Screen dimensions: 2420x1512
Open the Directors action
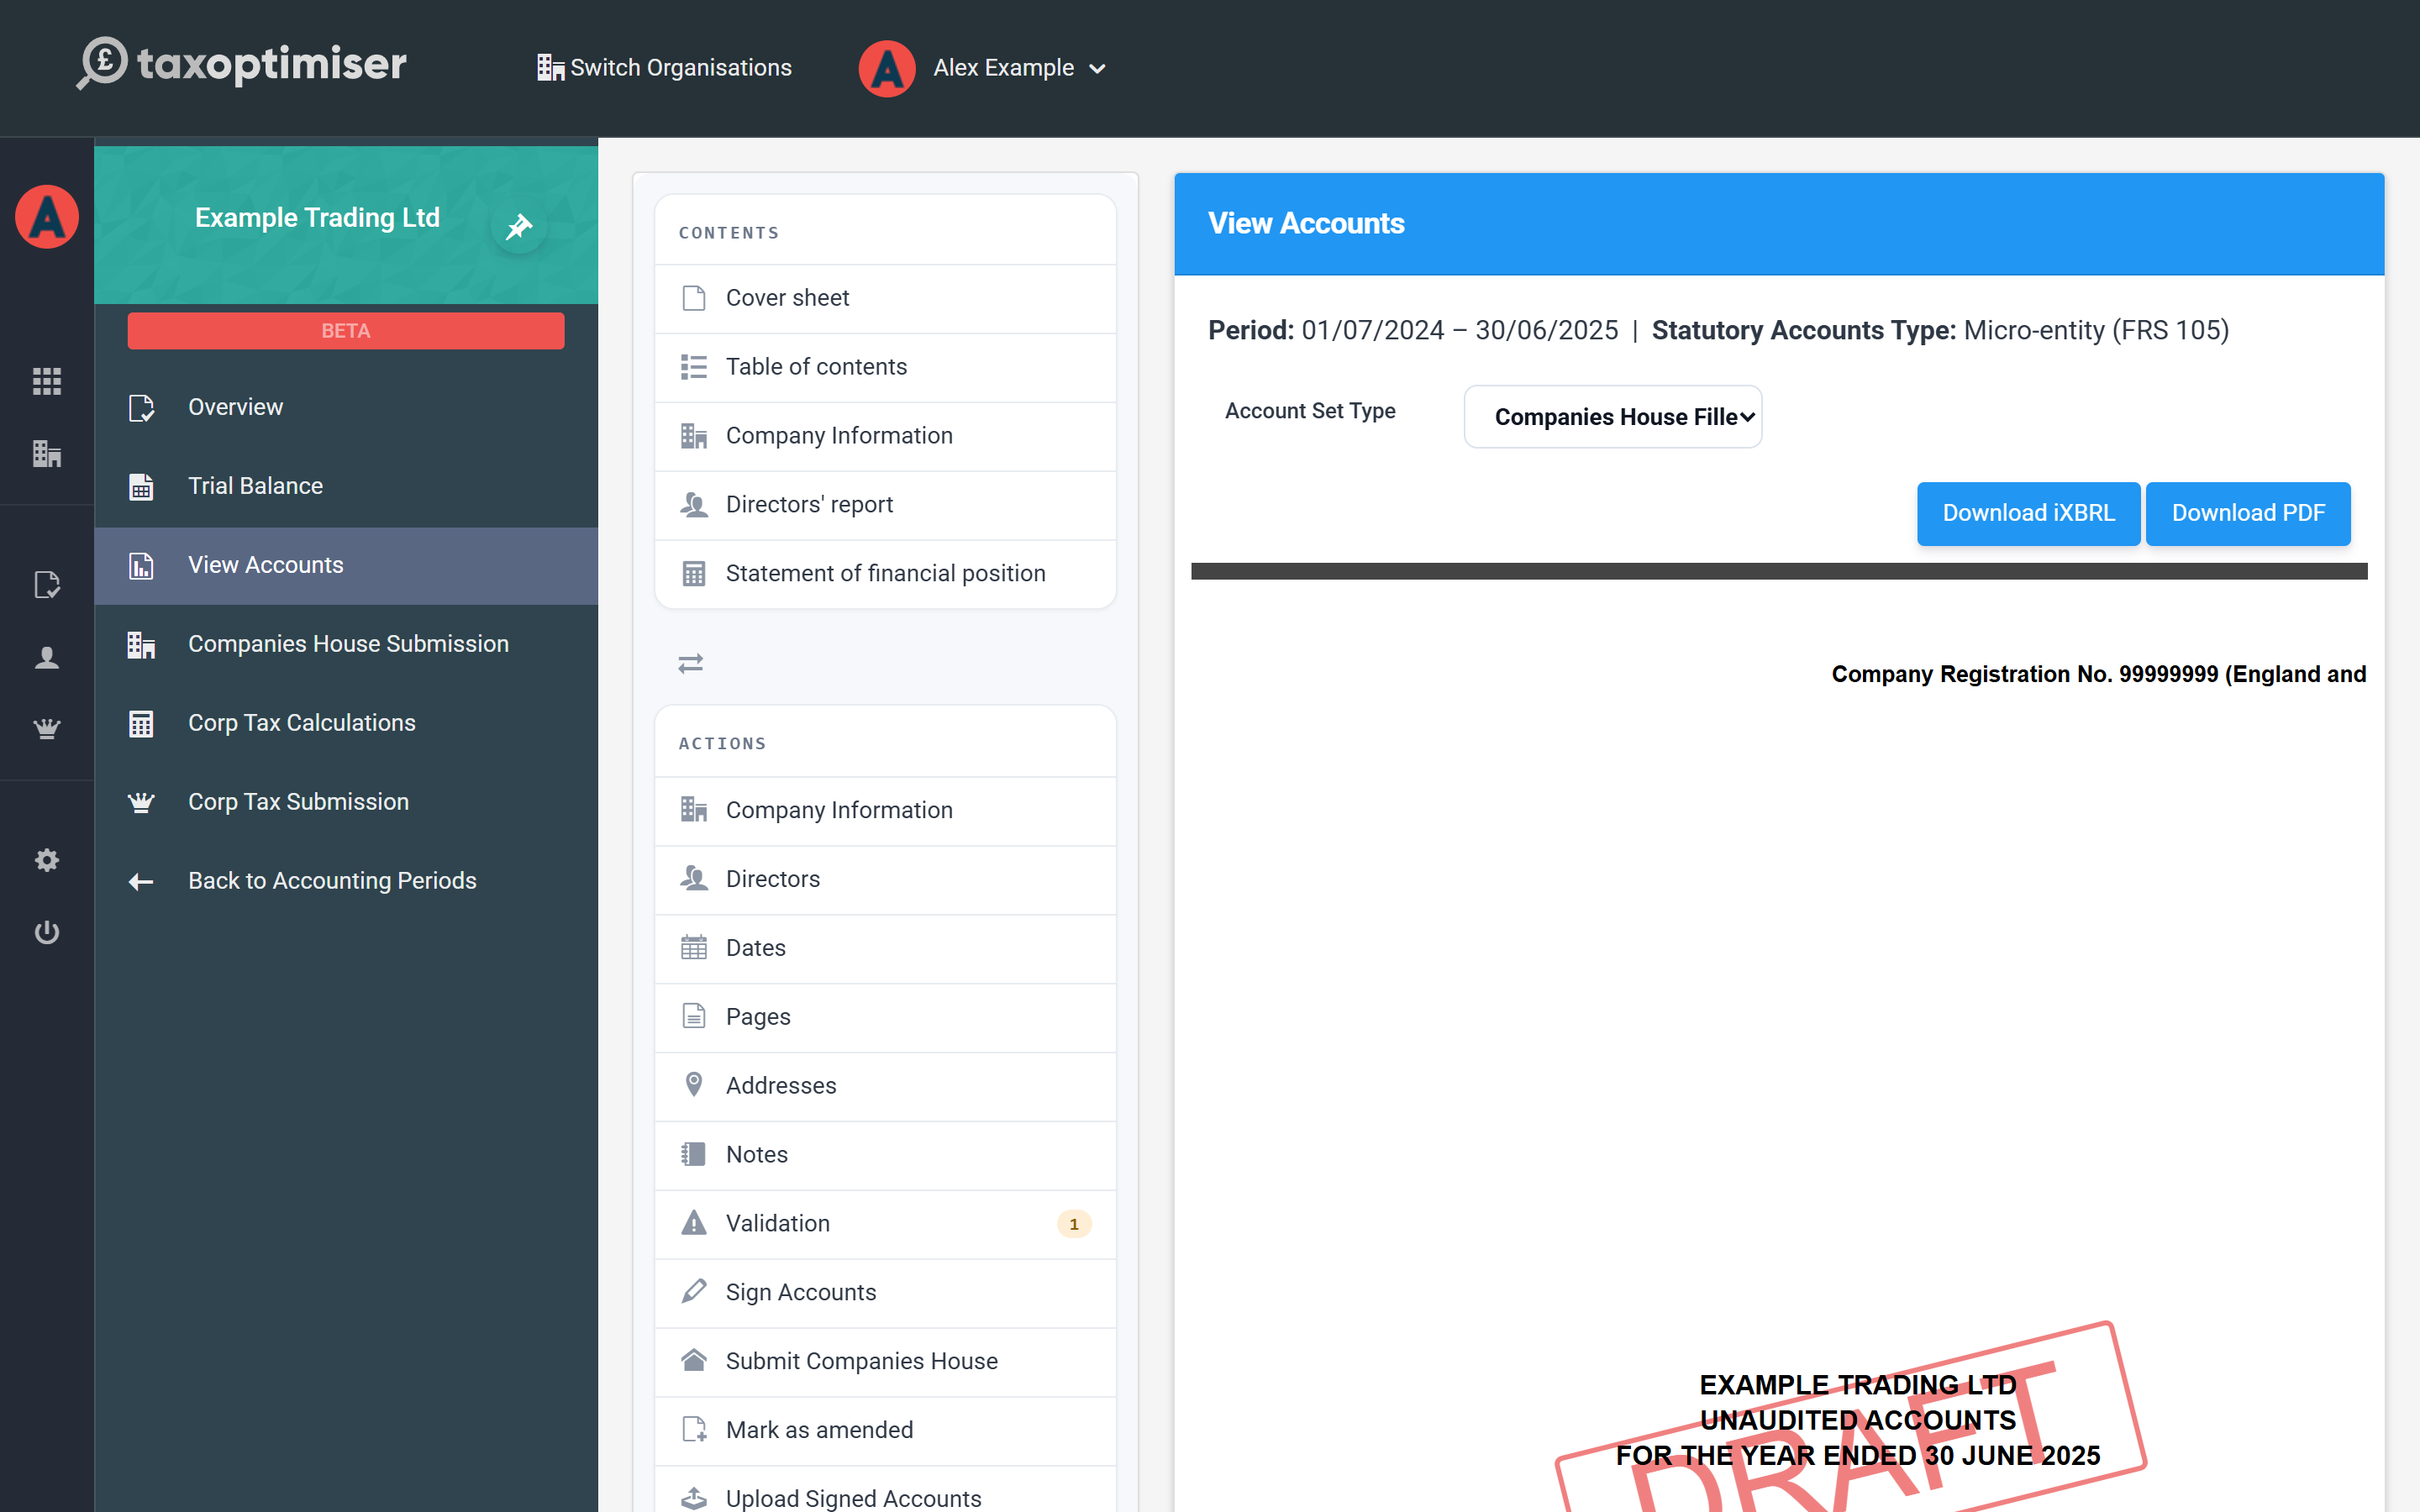click(885, 879)
